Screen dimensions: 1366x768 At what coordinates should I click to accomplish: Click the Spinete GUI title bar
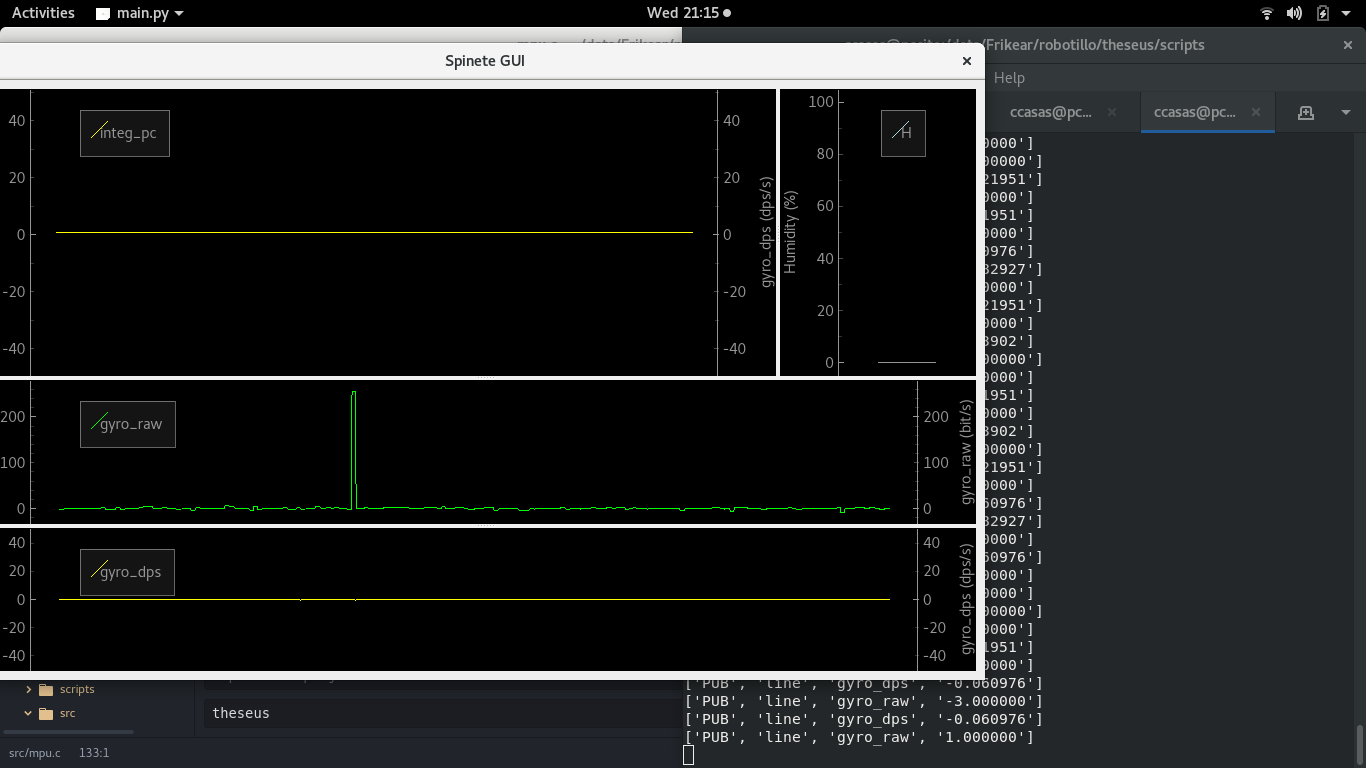(x=485, y=61)
